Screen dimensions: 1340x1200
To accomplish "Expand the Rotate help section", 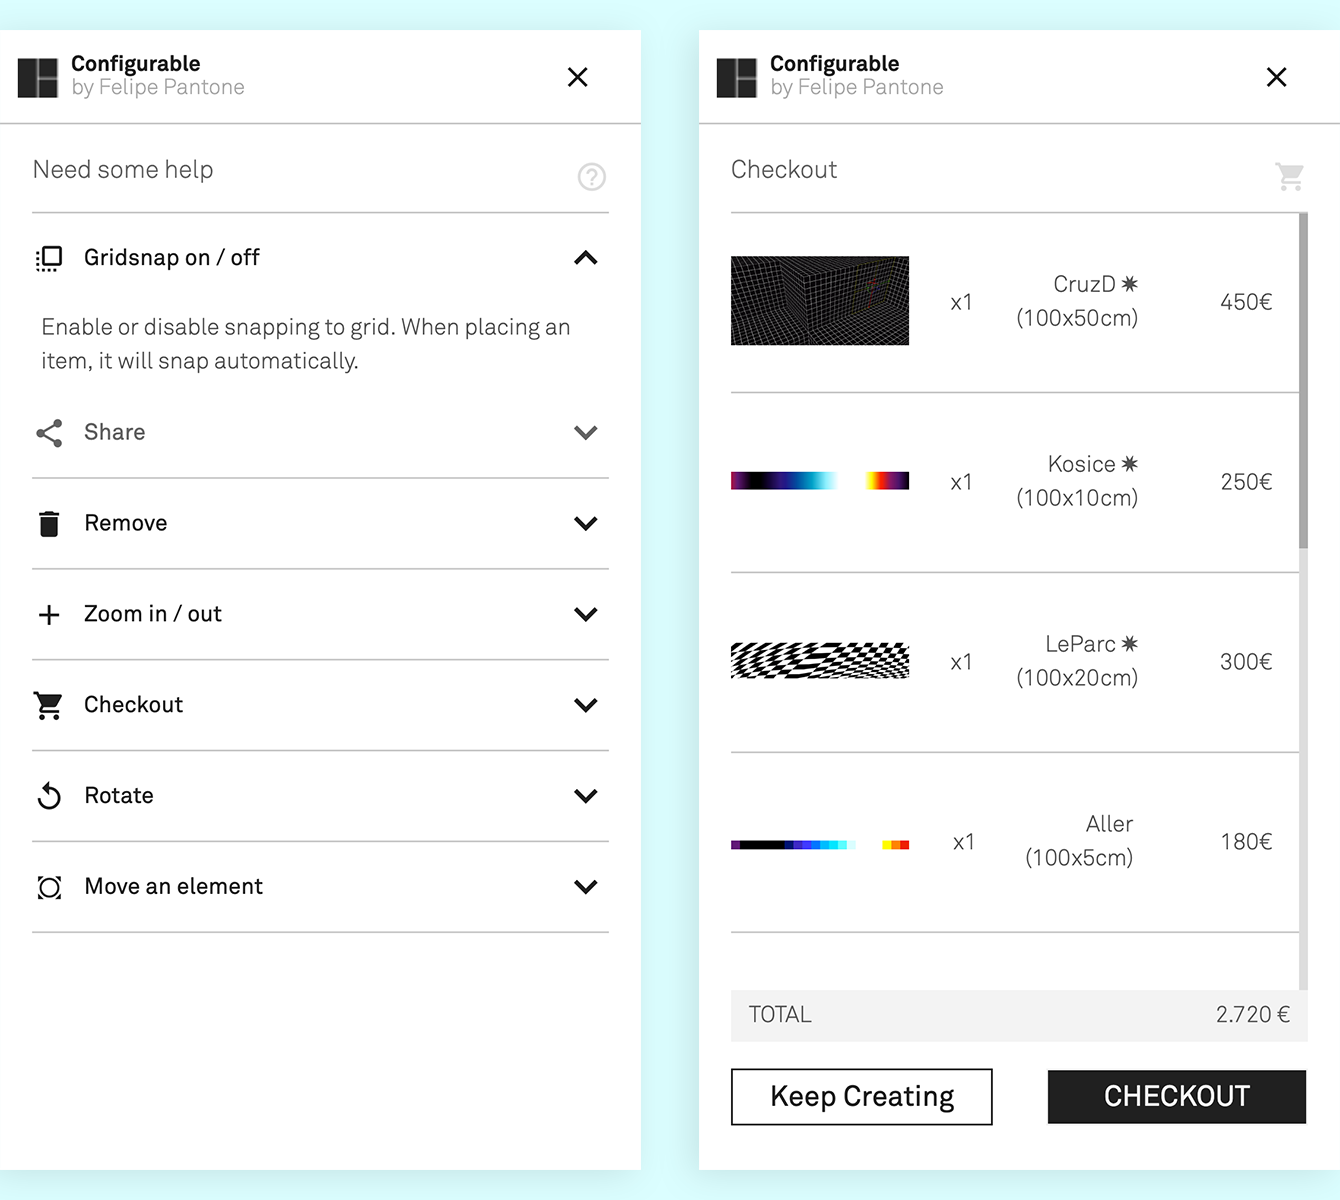I will tap(586, 796).
